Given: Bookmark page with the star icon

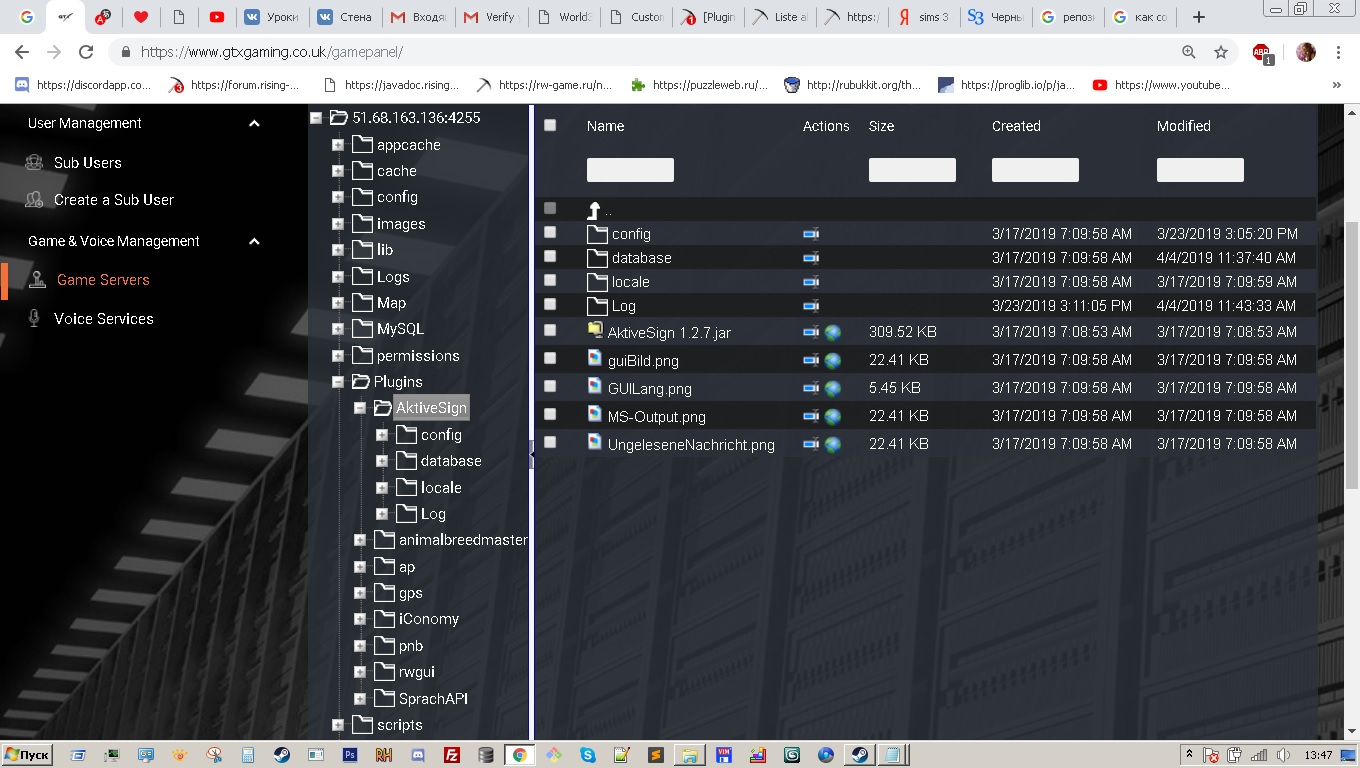Looking at the screenshot, I should (x=1220, y=52).
